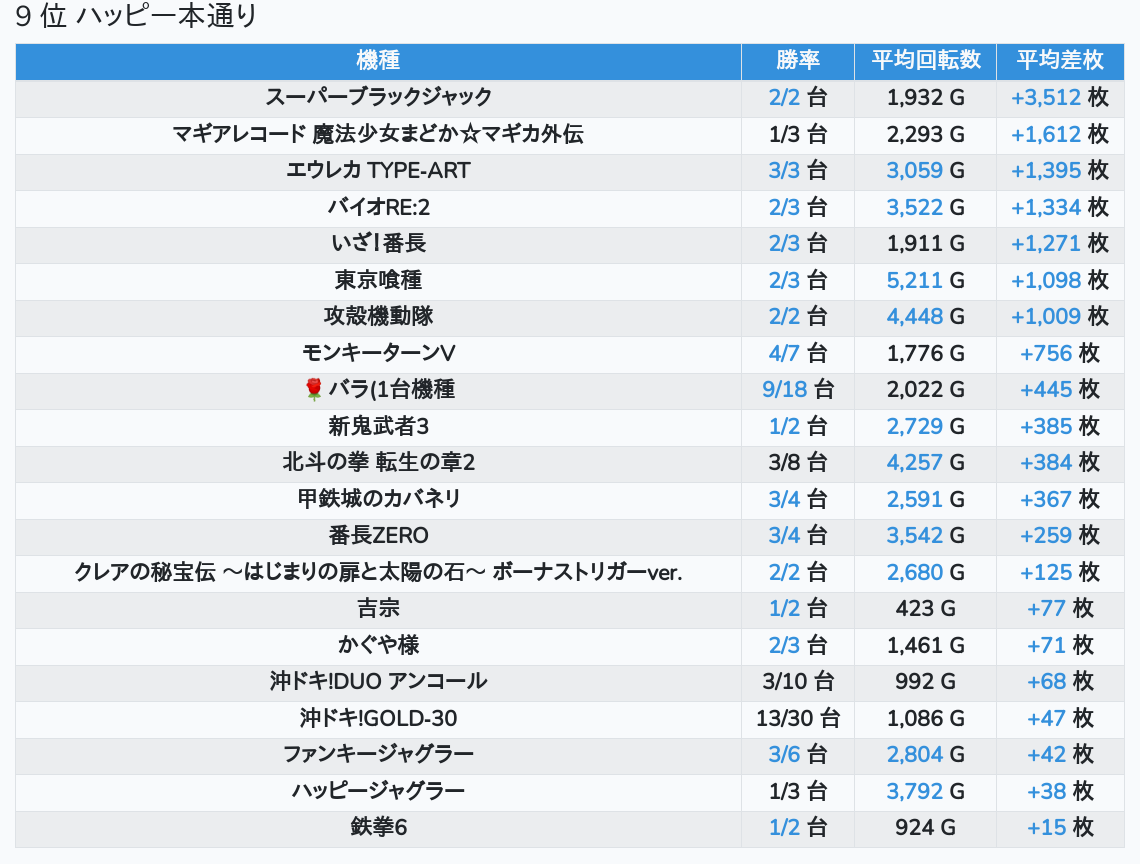
Task: Click the 鉄拳6 machine name
Action: [x=378, y=827]
